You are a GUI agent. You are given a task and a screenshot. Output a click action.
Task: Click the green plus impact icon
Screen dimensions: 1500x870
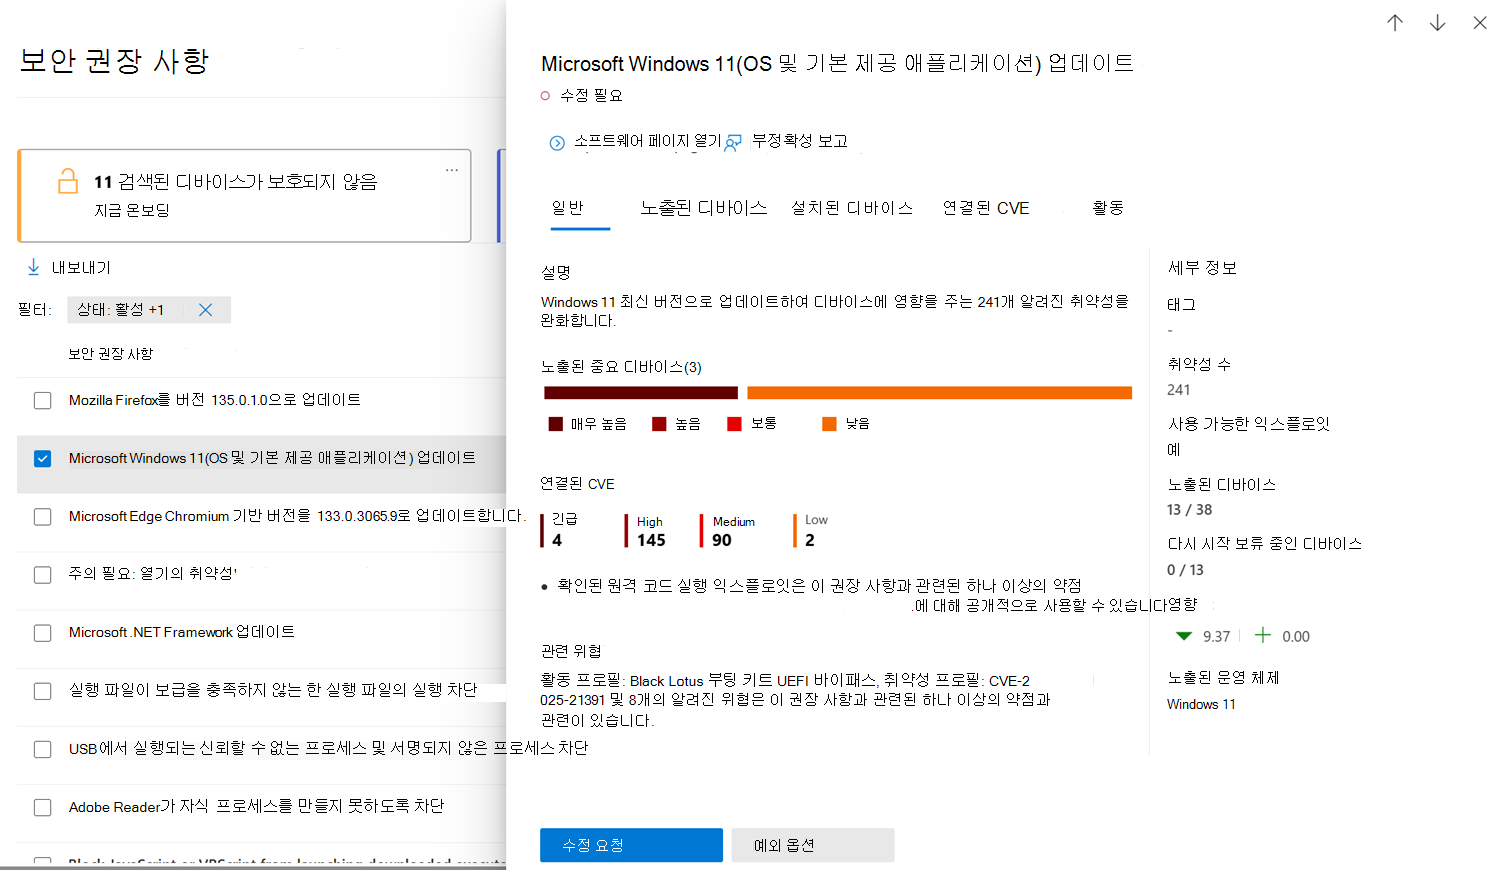[x=1263, y=635]
